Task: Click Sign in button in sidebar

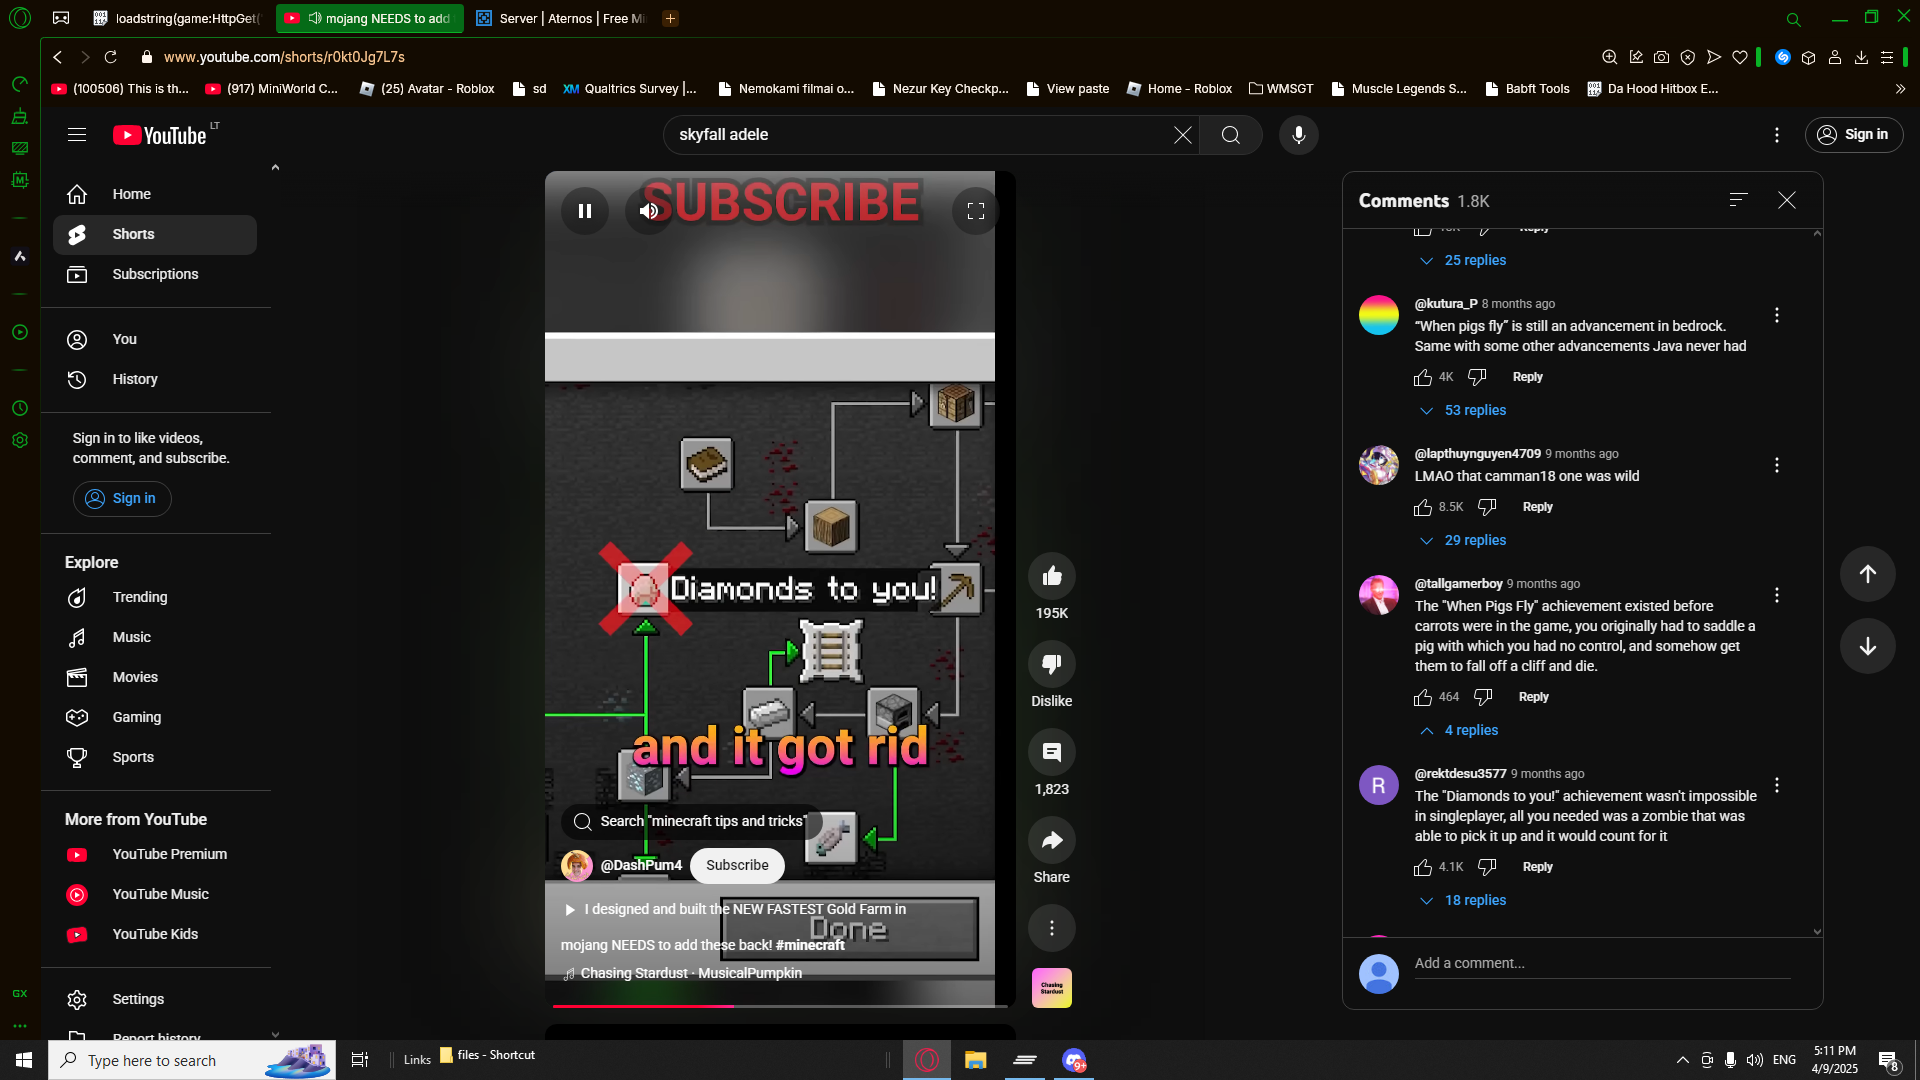Action: tap(122, 499)
